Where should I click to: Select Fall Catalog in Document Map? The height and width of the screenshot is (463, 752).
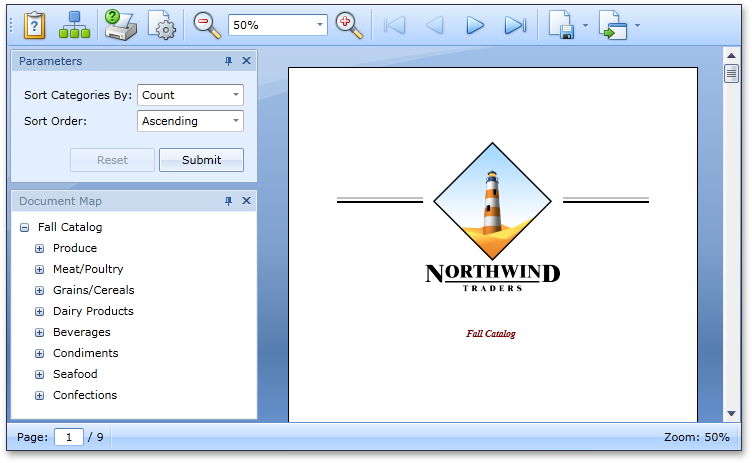point(70,227)
